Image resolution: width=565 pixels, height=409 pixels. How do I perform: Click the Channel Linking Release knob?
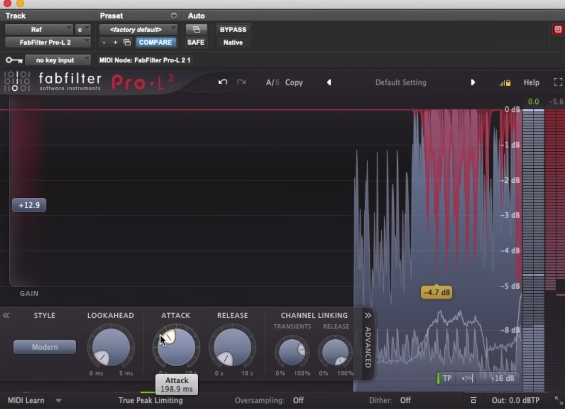(335, 352)
